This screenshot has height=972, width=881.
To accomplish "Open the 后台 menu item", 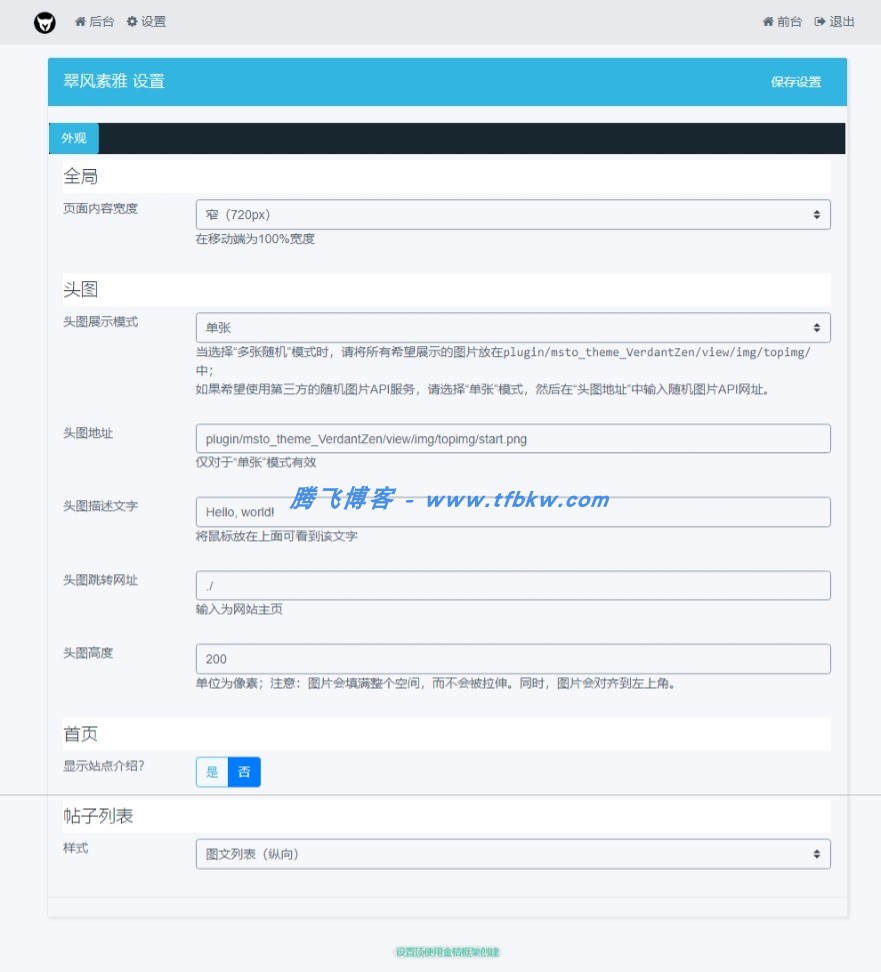I will [100, 21].
